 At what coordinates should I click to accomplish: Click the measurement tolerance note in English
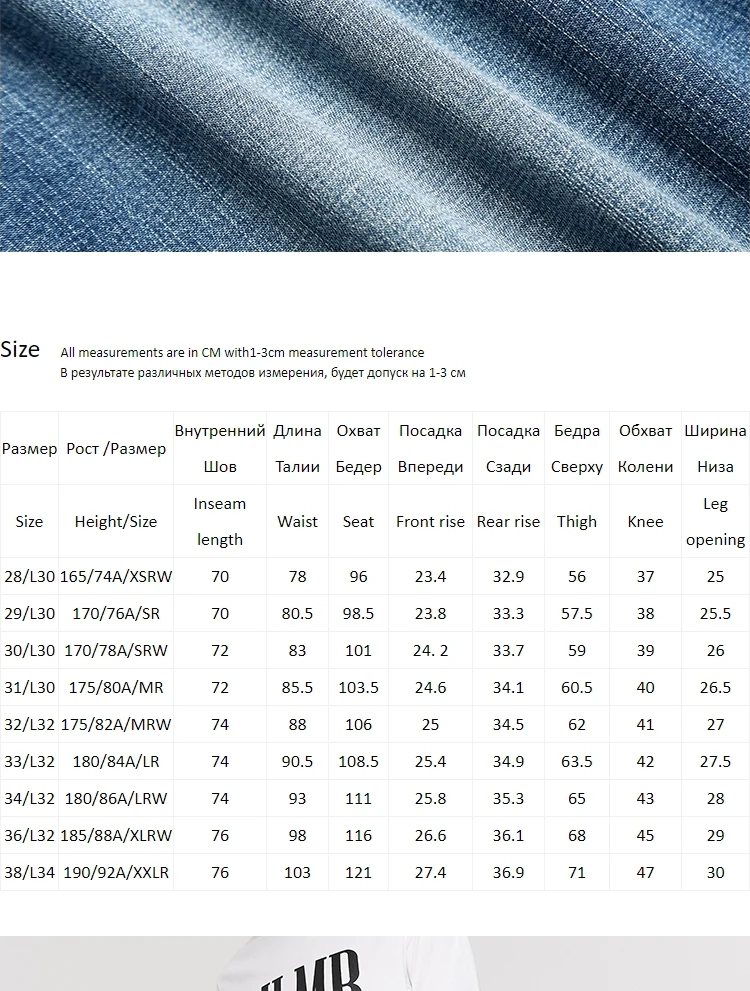click(242, 353)
